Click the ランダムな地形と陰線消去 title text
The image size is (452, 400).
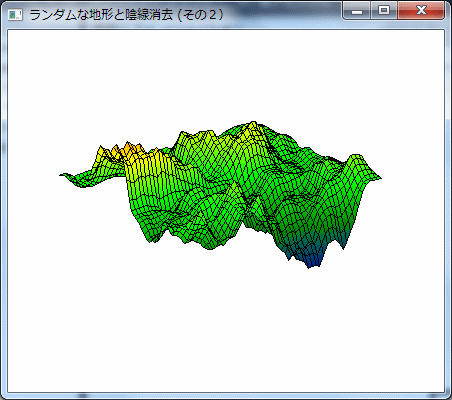[x=101, y=15]
